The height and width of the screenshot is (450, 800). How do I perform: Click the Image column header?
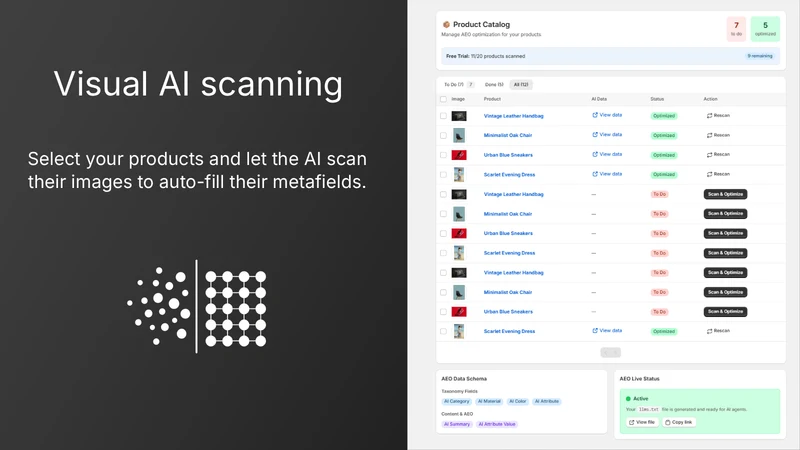pyautogui.click(x=458, y=99)
